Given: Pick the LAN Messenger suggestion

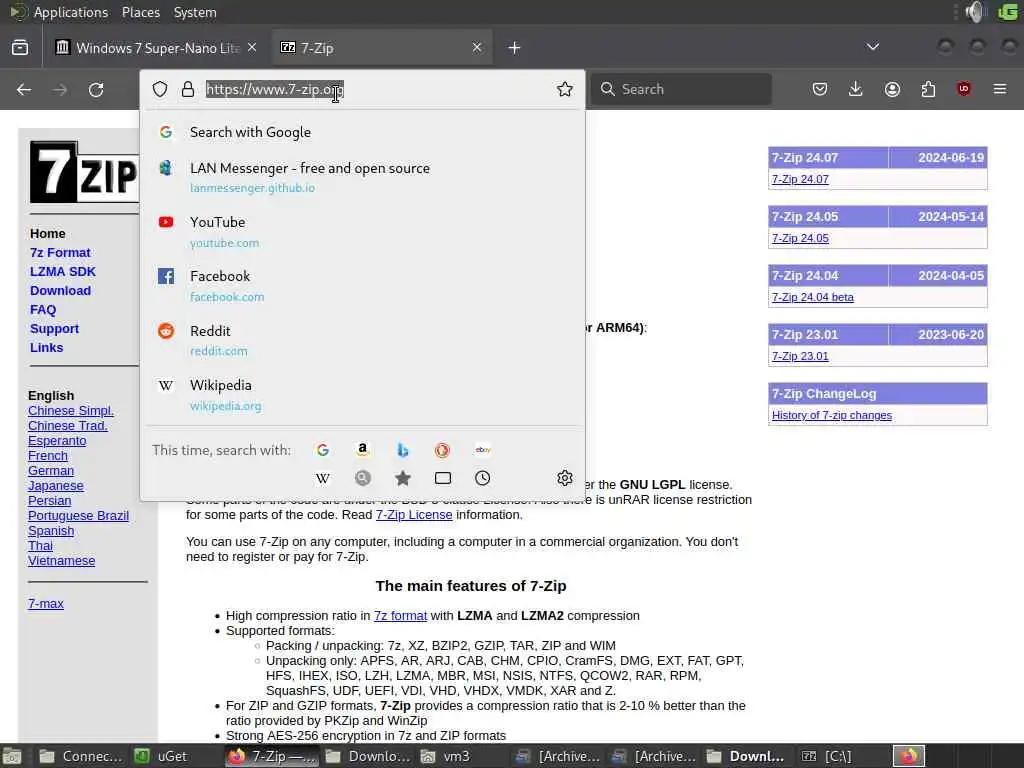Looking at the screenshot, I should (x=362, y=177).
